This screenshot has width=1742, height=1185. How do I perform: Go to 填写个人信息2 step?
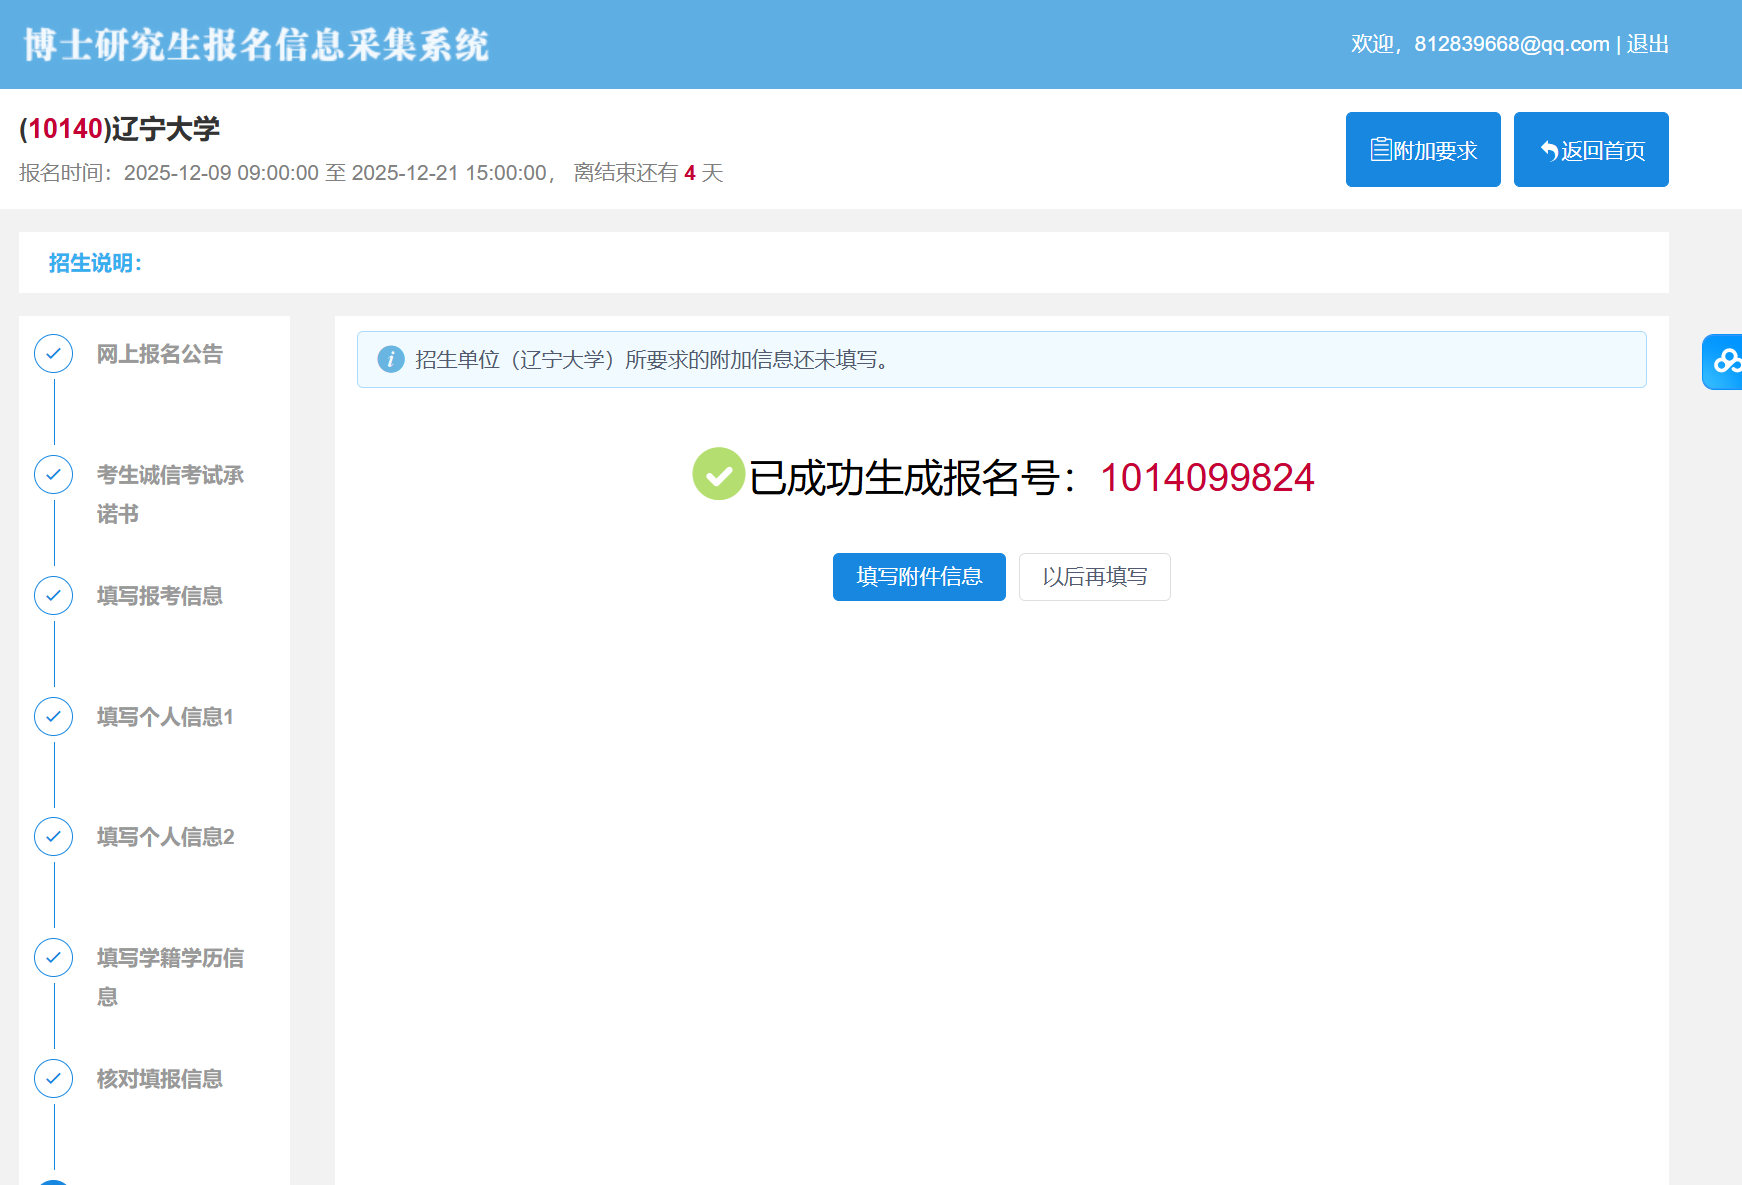[165, 837]
